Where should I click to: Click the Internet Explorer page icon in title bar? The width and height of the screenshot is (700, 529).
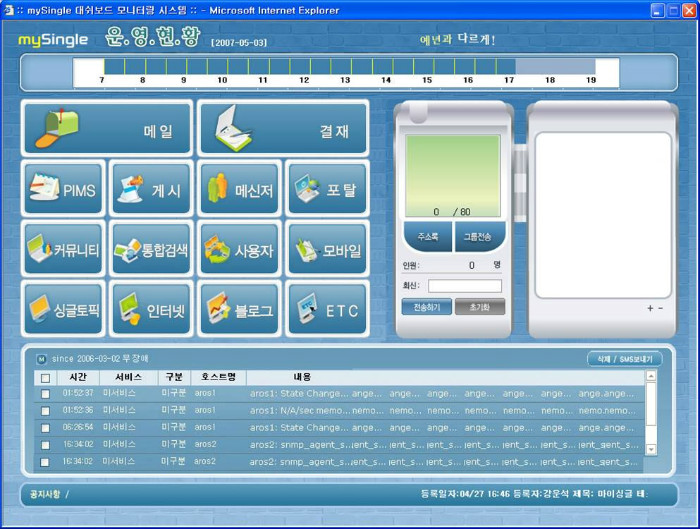tap(8, 10)
